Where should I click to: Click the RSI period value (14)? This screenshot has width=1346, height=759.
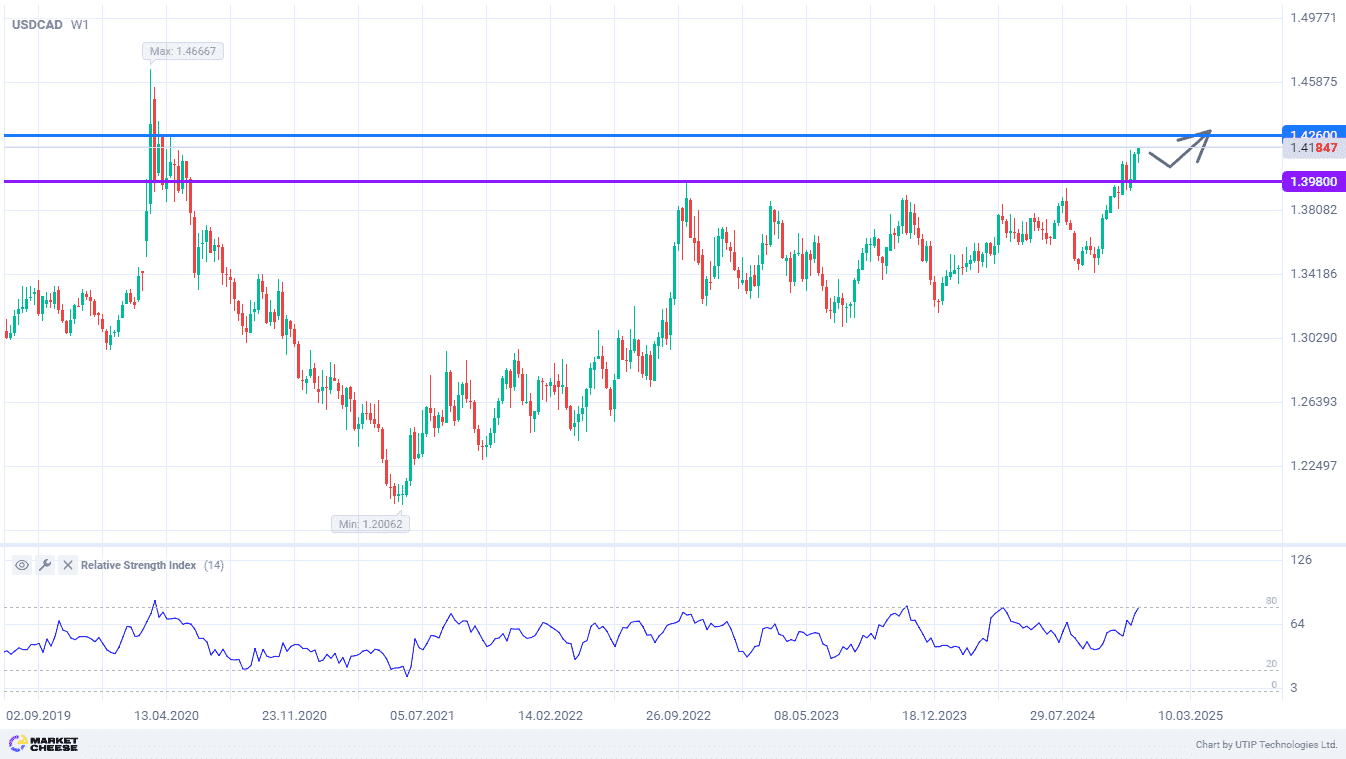(x=214, y=565)
